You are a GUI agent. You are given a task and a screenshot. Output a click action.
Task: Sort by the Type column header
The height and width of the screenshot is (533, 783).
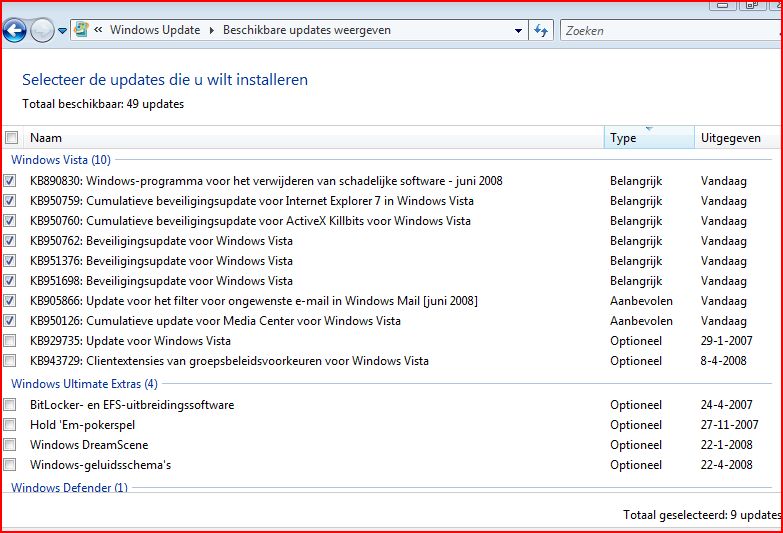coord(649,138)
